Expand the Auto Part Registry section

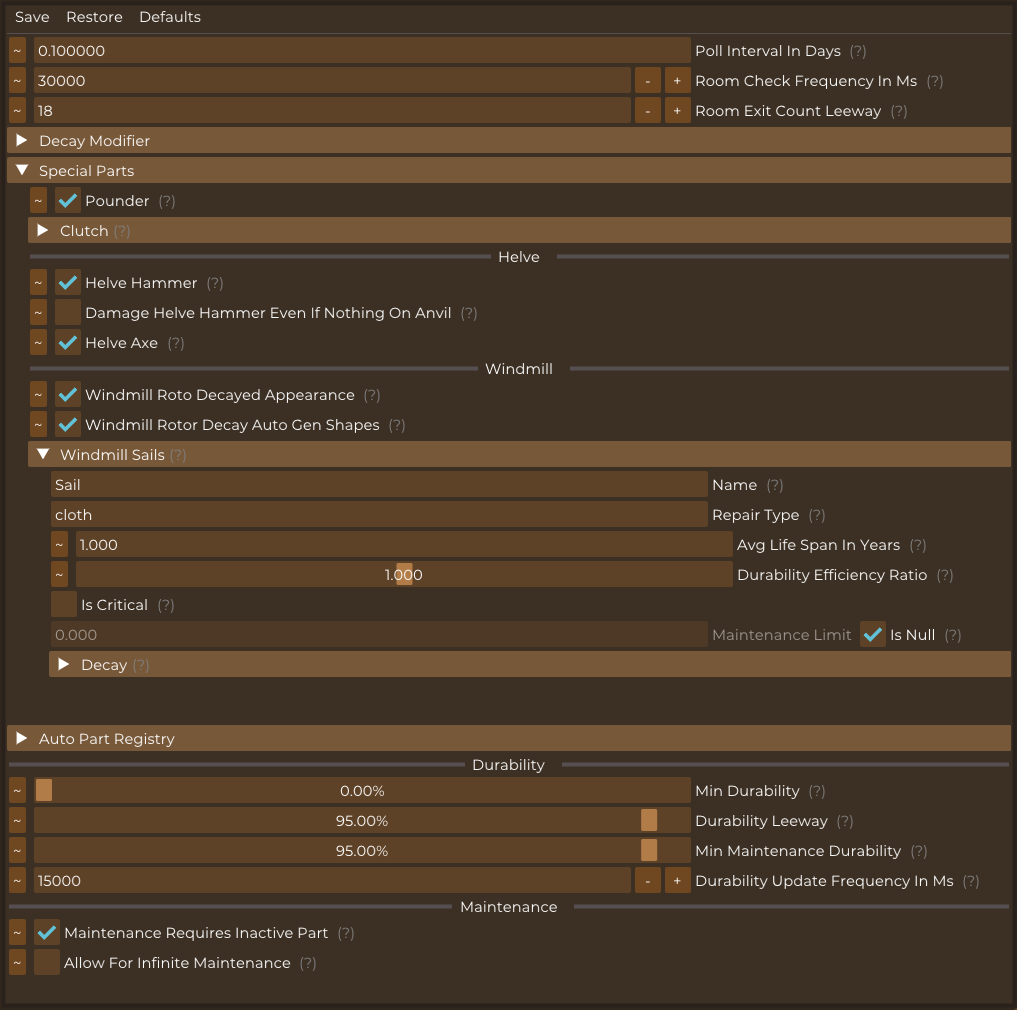tap(508, 738)
